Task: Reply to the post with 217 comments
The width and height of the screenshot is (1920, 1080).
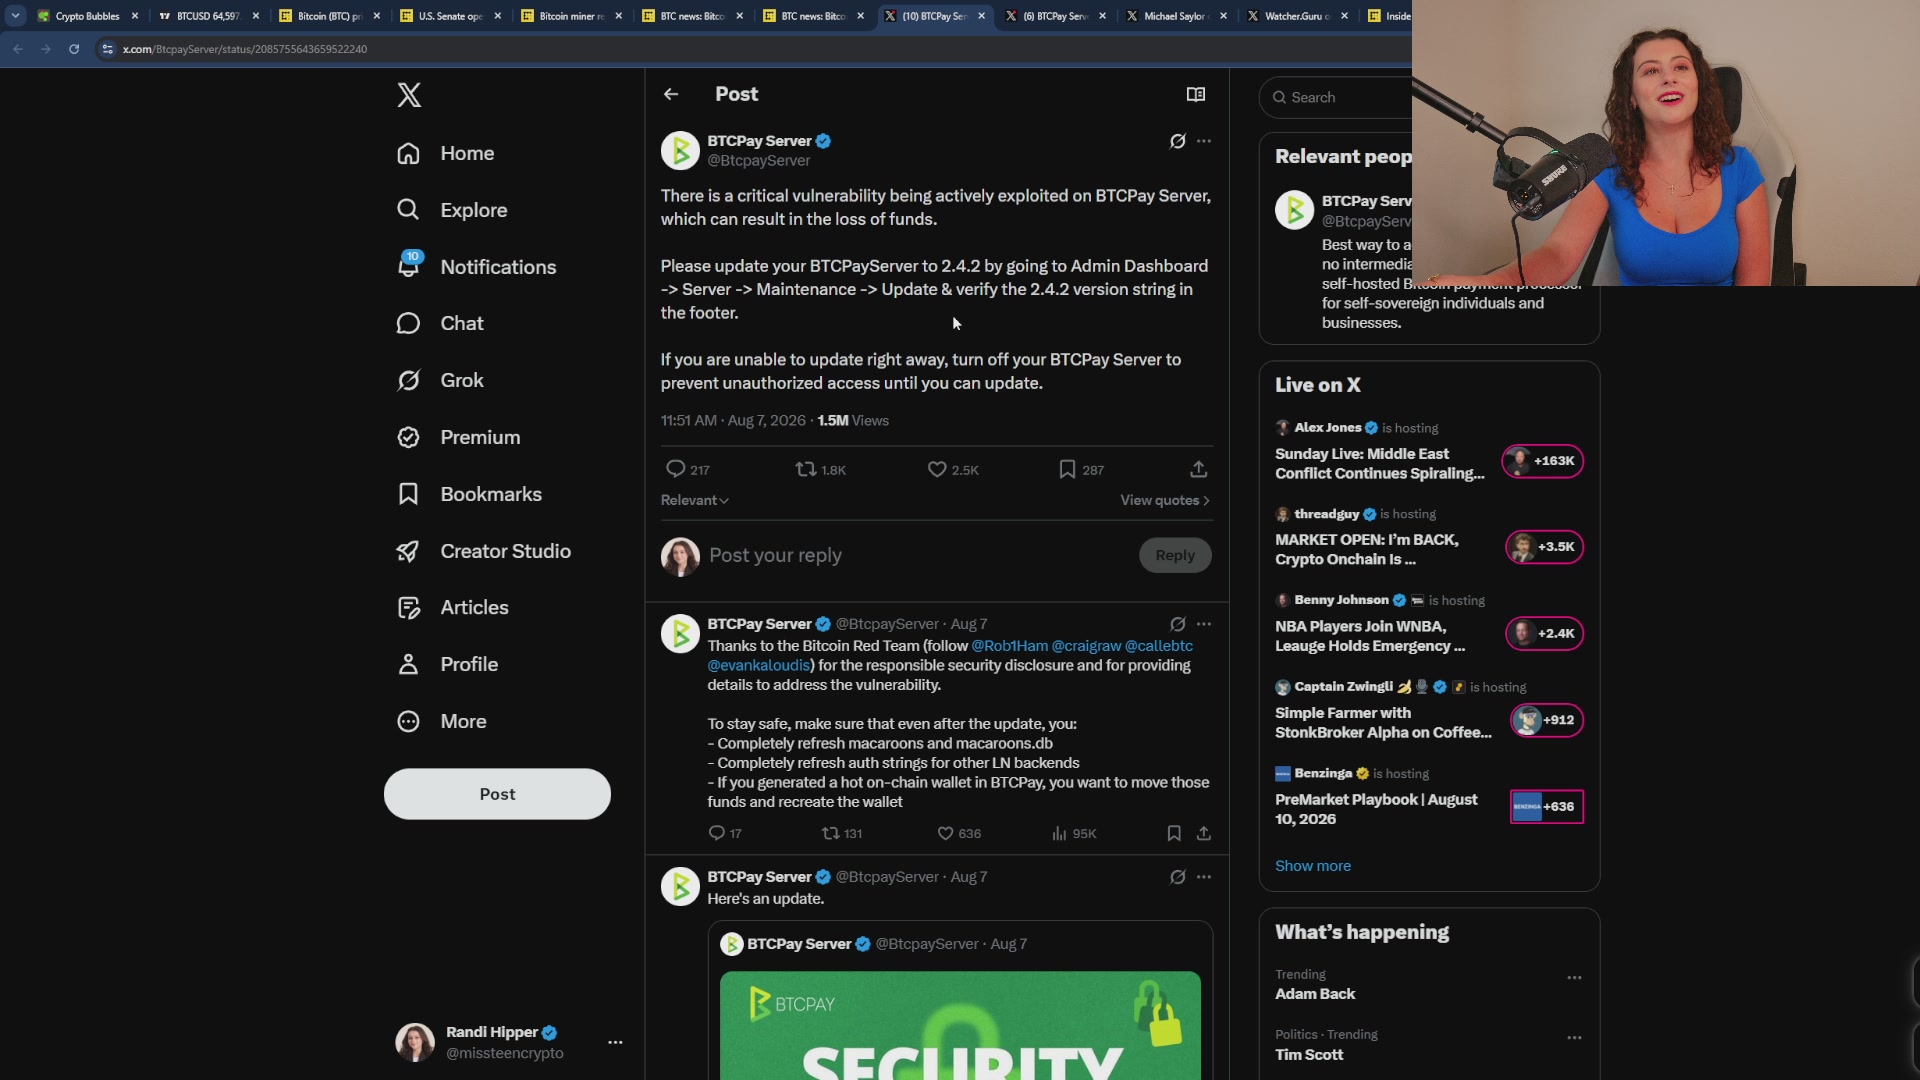Action: tap(687, 469)
